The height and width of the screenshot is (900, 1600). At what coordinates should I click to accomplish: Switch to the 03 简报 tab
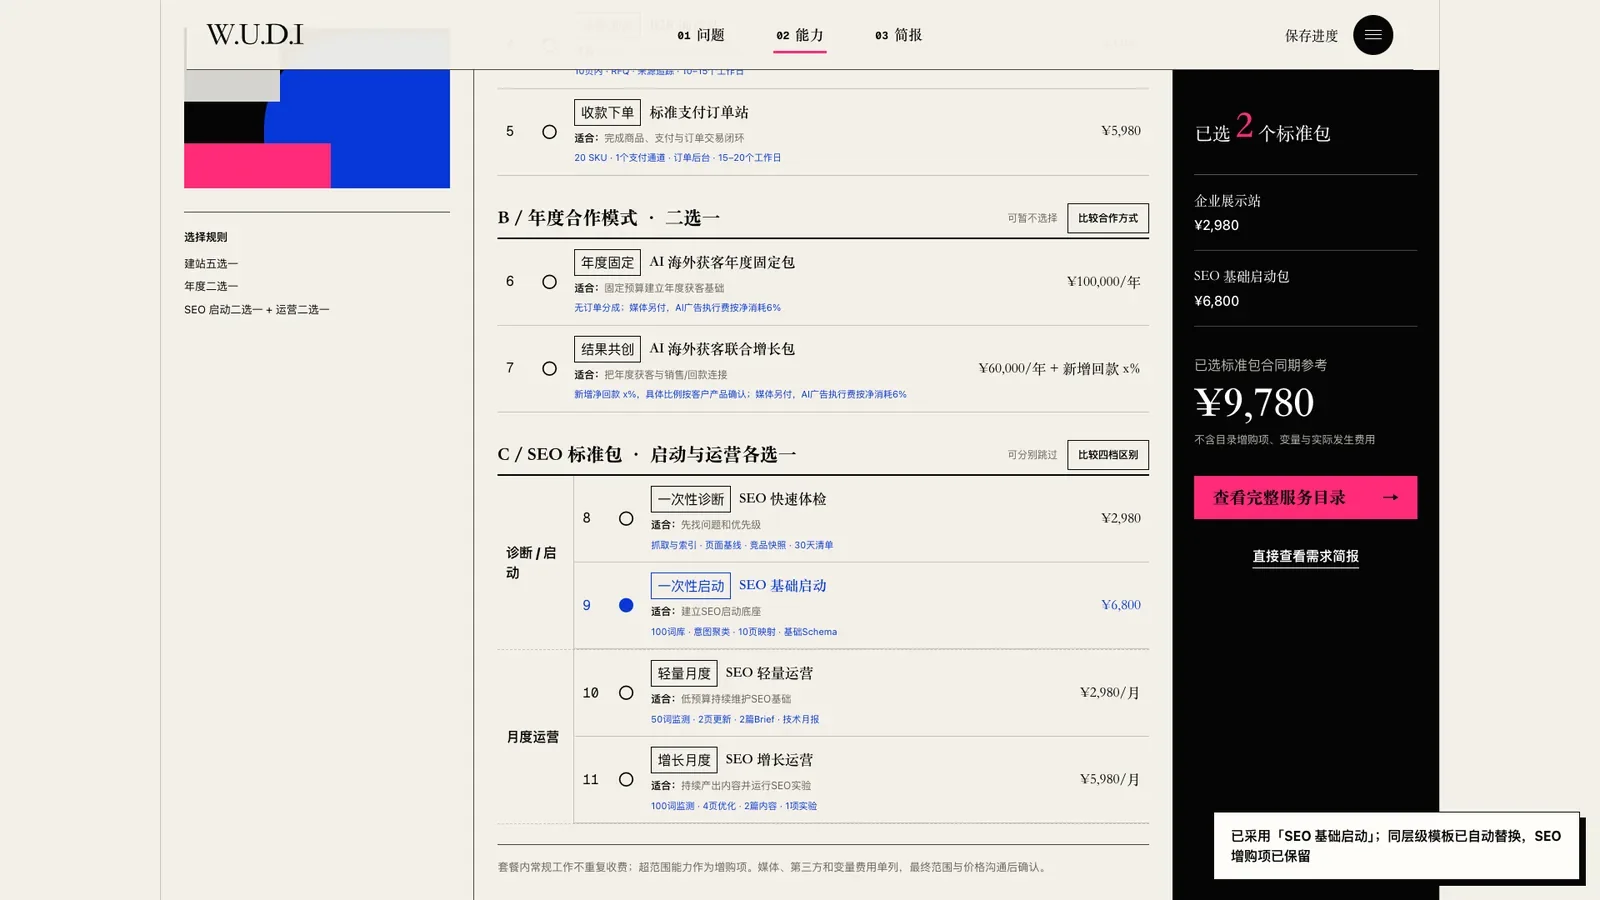click(x=898, y=35)
